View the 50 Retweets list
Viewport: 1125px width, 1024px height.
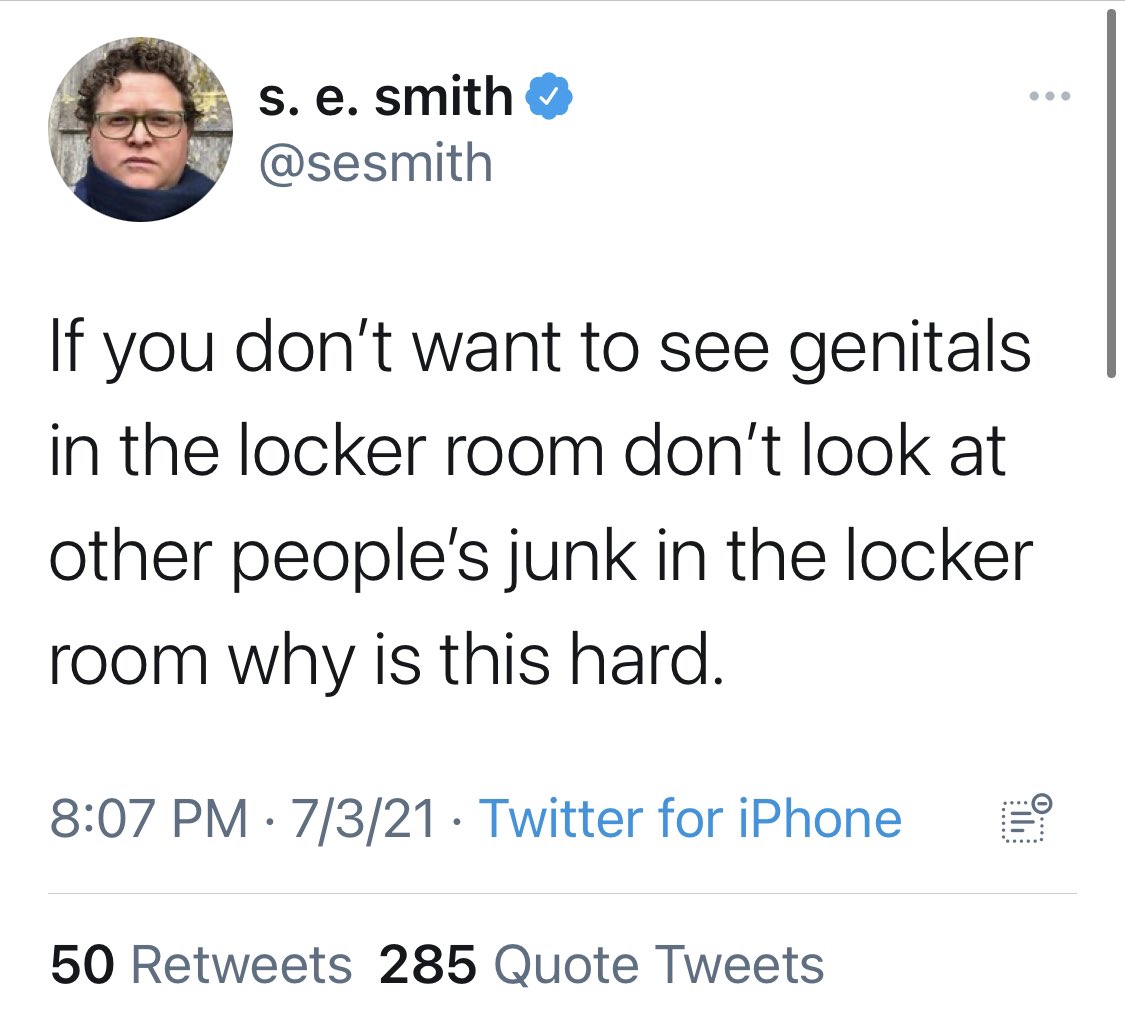[x=200, y=965]
